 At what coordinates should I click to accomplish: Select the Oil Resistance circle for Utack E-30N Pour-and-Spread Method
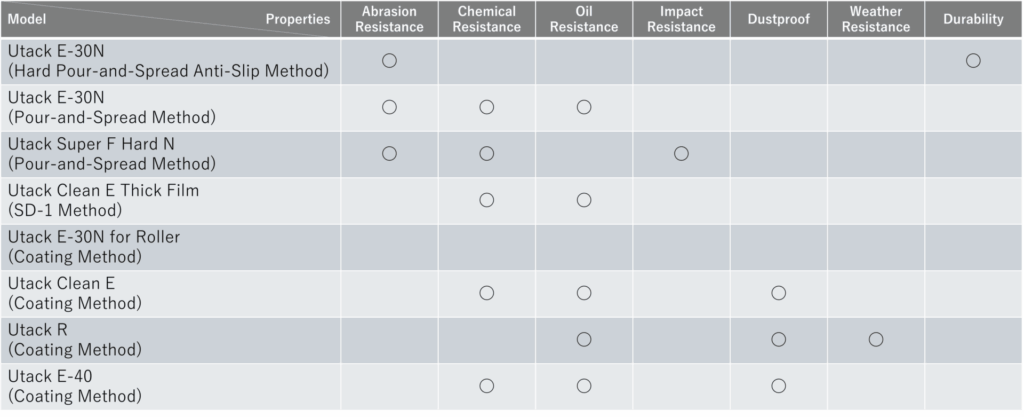[x=584, y=107]
